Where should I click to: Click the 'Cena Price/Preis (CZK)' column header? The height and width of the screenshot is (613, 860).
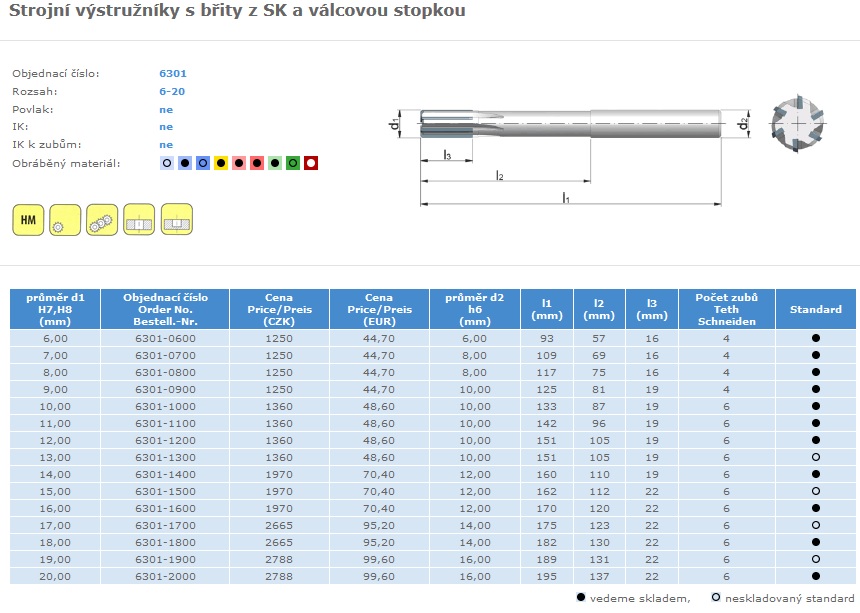pyautogui.click(x=279, y=309)
